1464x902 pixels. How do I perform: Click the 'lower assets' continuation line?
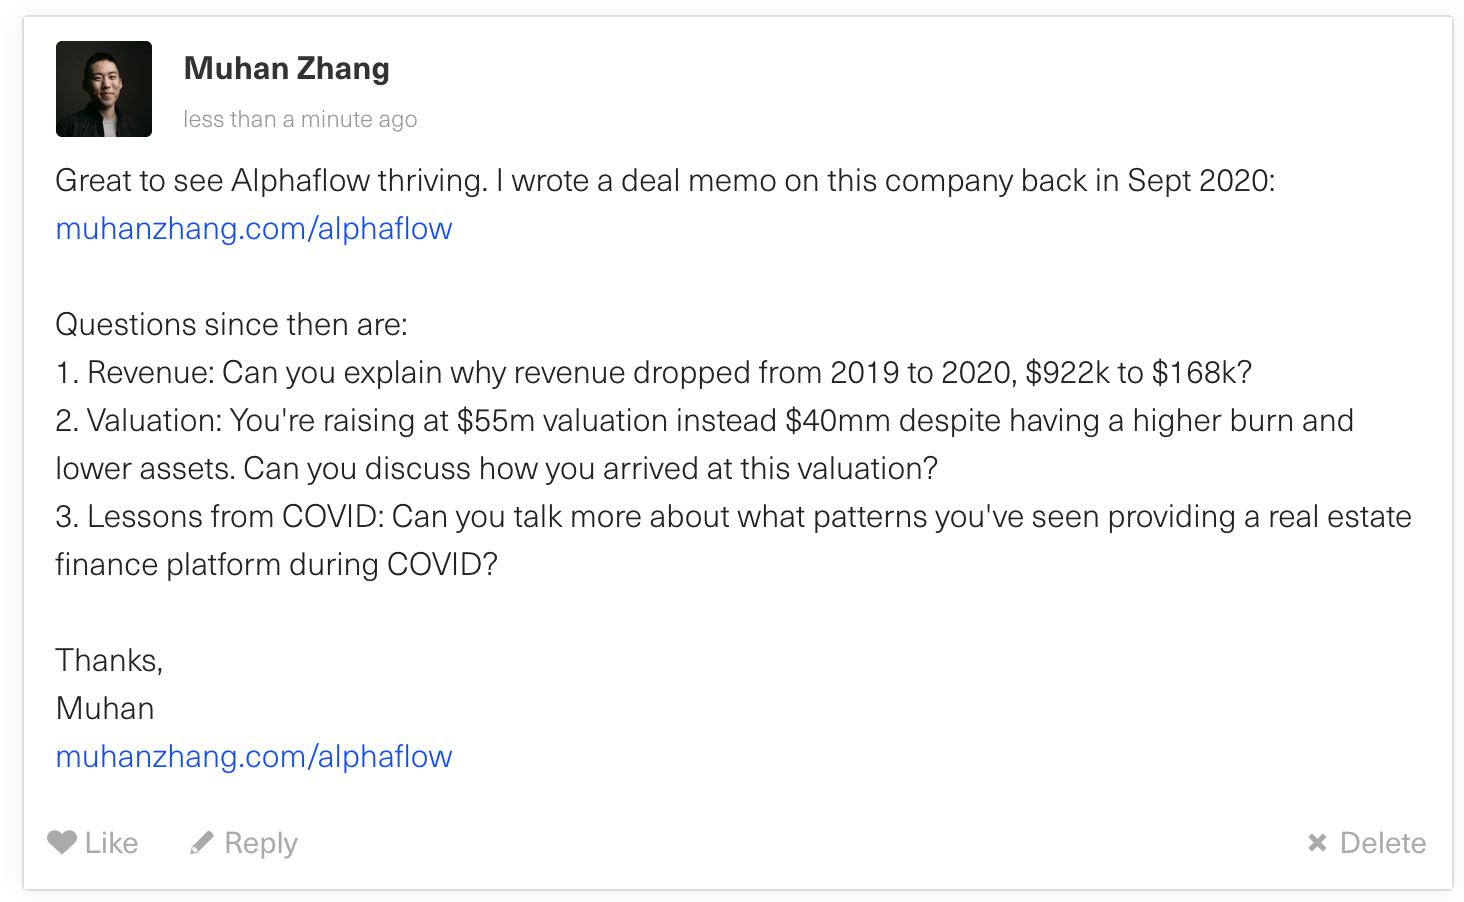(497, 468)
